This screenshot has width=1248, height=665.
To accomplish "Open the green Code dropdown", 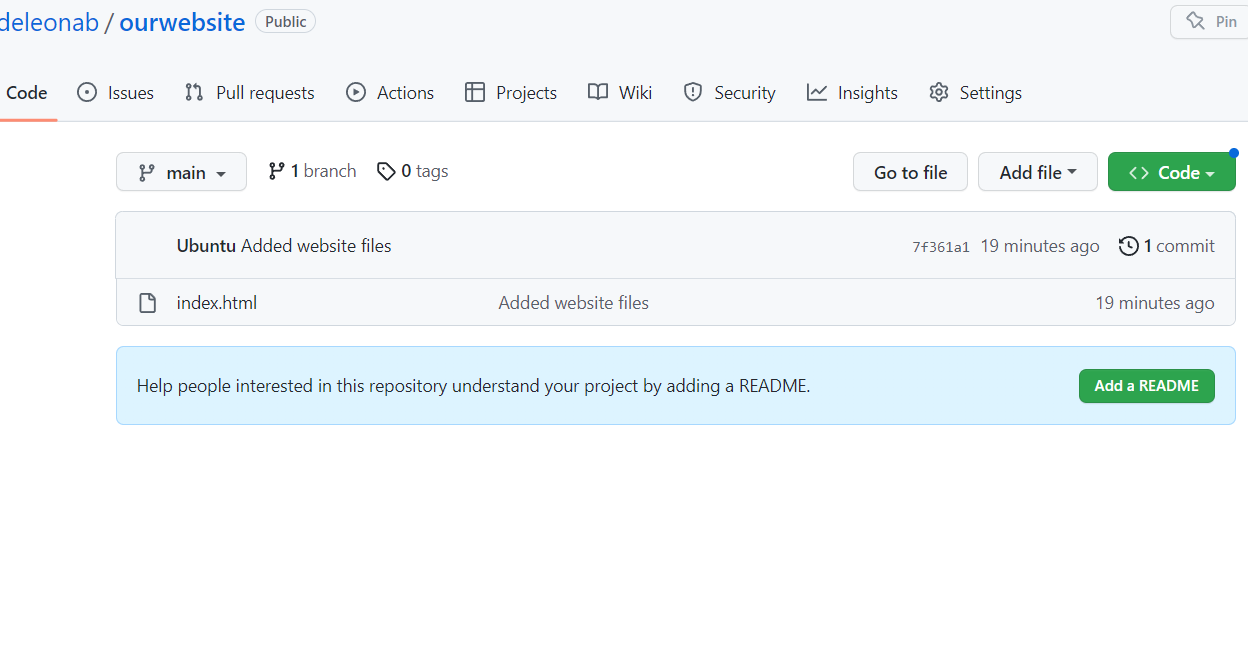I will [1172, 172].
